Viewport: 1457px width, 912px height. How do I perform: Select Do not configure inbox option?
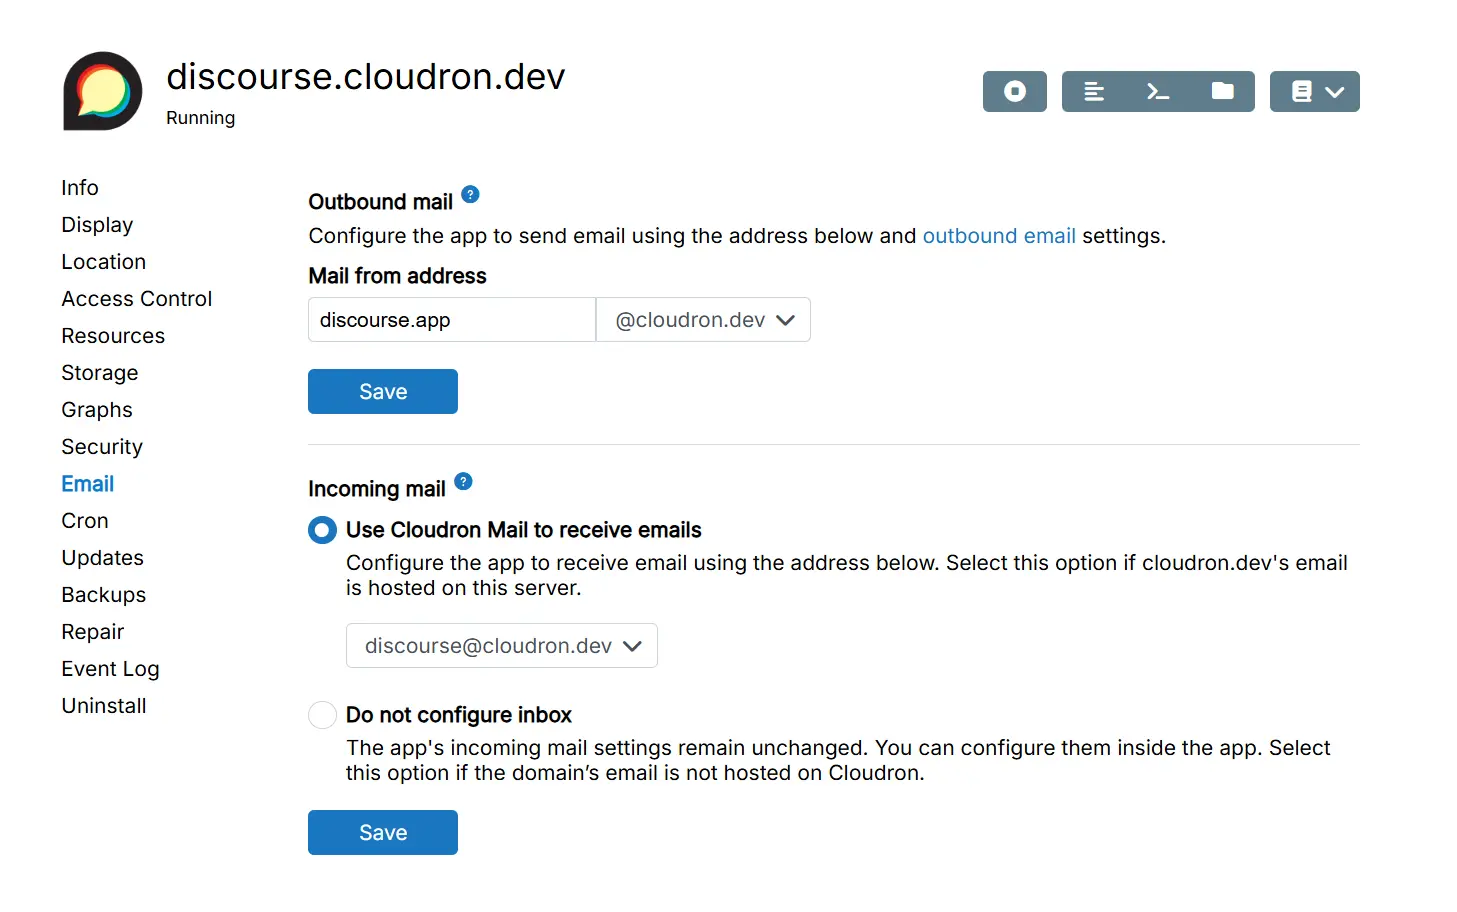pyautogui.click(x=322, y=715)
